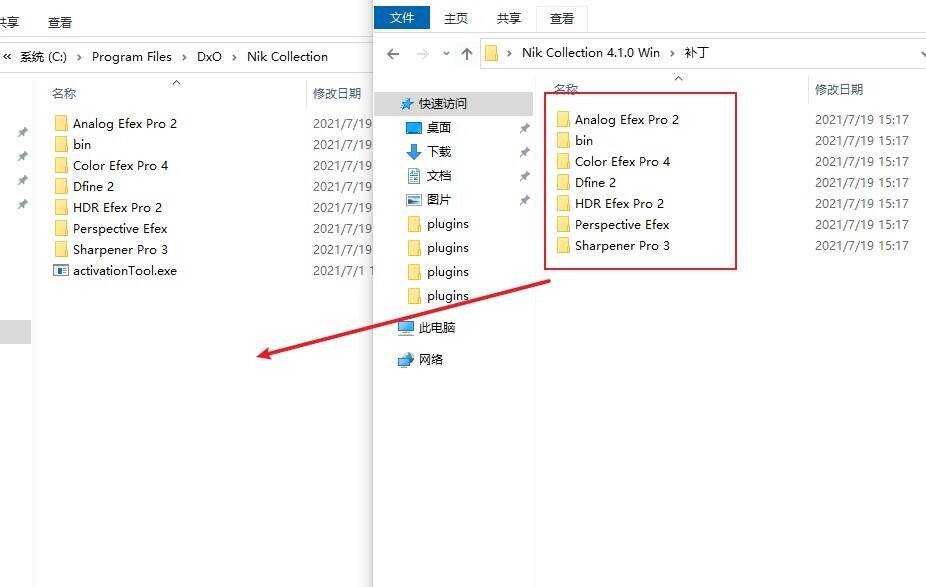
Task: Select HDR Efex Pro 2 folder in left window
Action: click(117, 207)
